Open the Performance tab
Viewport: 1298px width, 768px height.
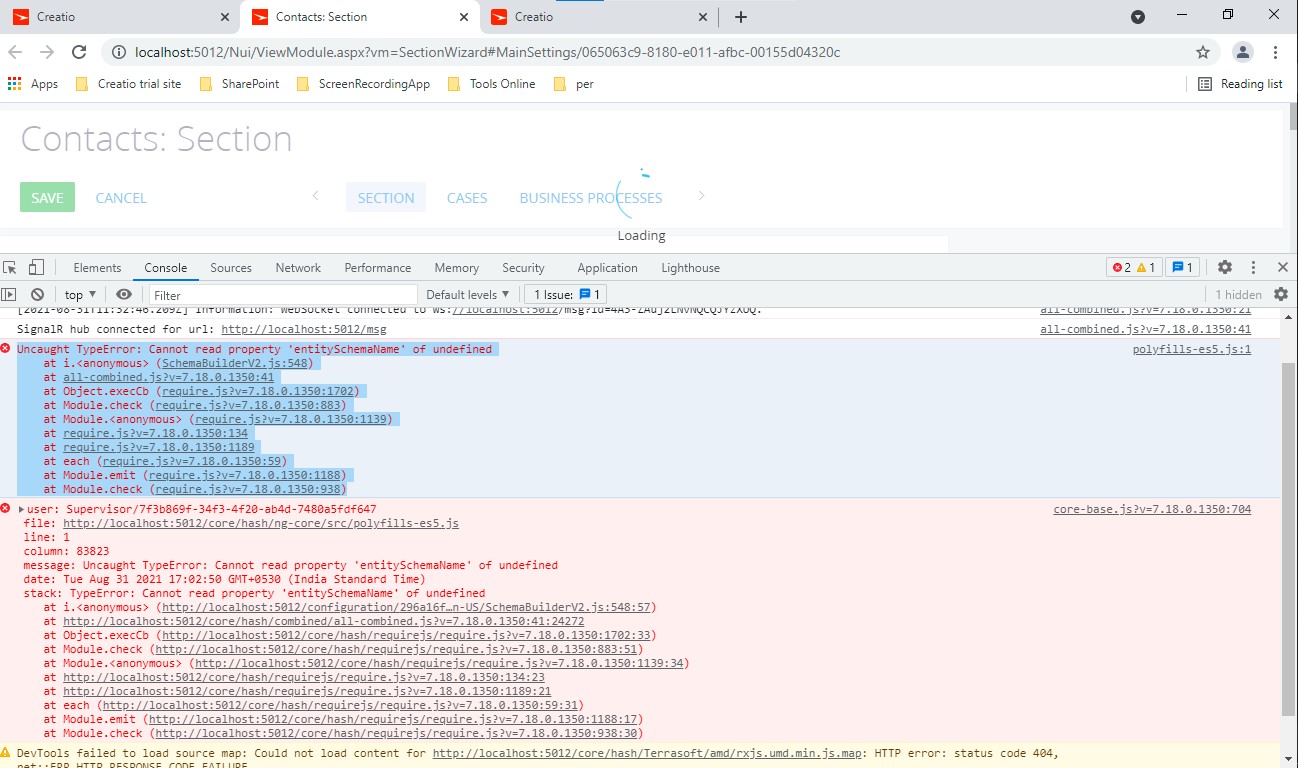tap(378, 267)
